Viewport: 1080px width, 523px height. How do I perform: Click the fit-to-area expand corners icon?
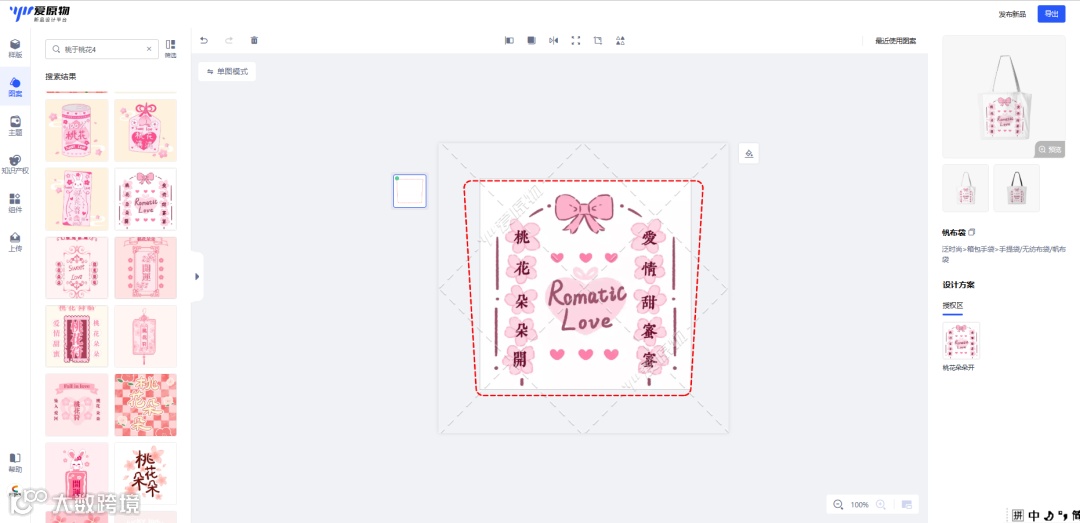click(x=576, y=41)
